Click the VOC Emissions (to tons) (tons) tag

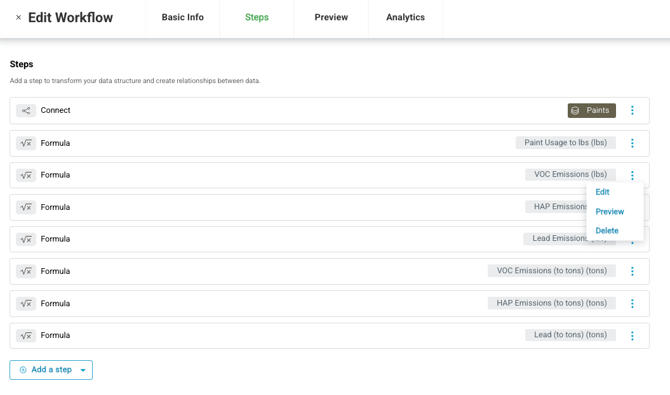click(552, 271)
